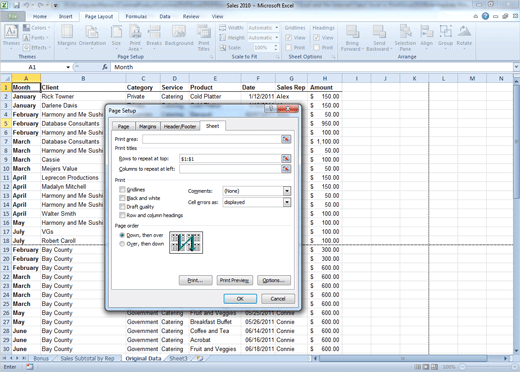
Task: Open the theme Colors menu
Action: click(x=37, y=28)
